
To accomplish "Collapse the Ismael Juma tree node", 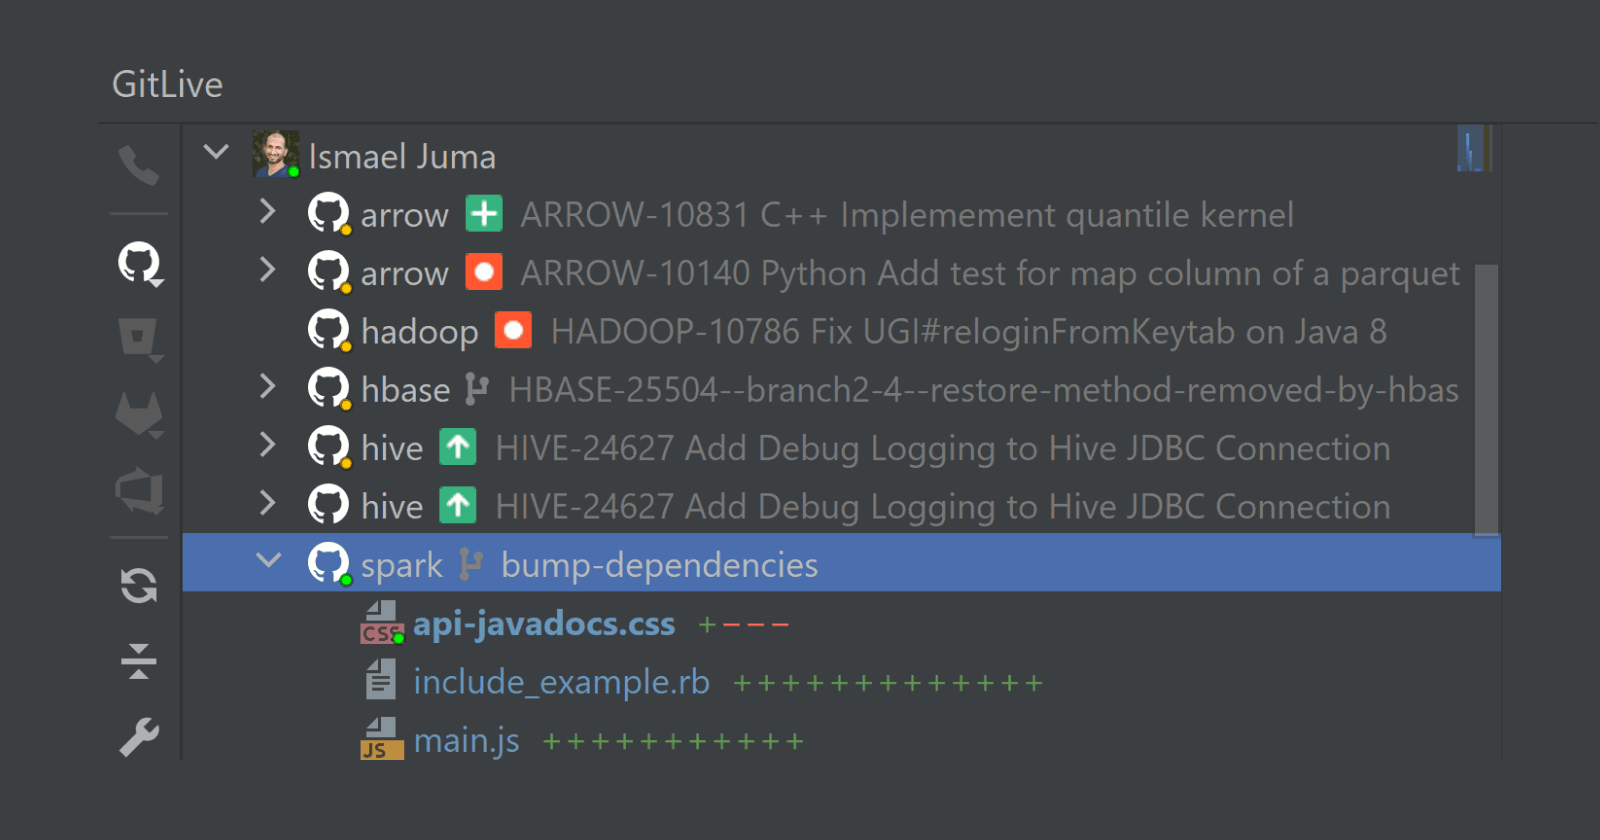I will click(216, 153).
